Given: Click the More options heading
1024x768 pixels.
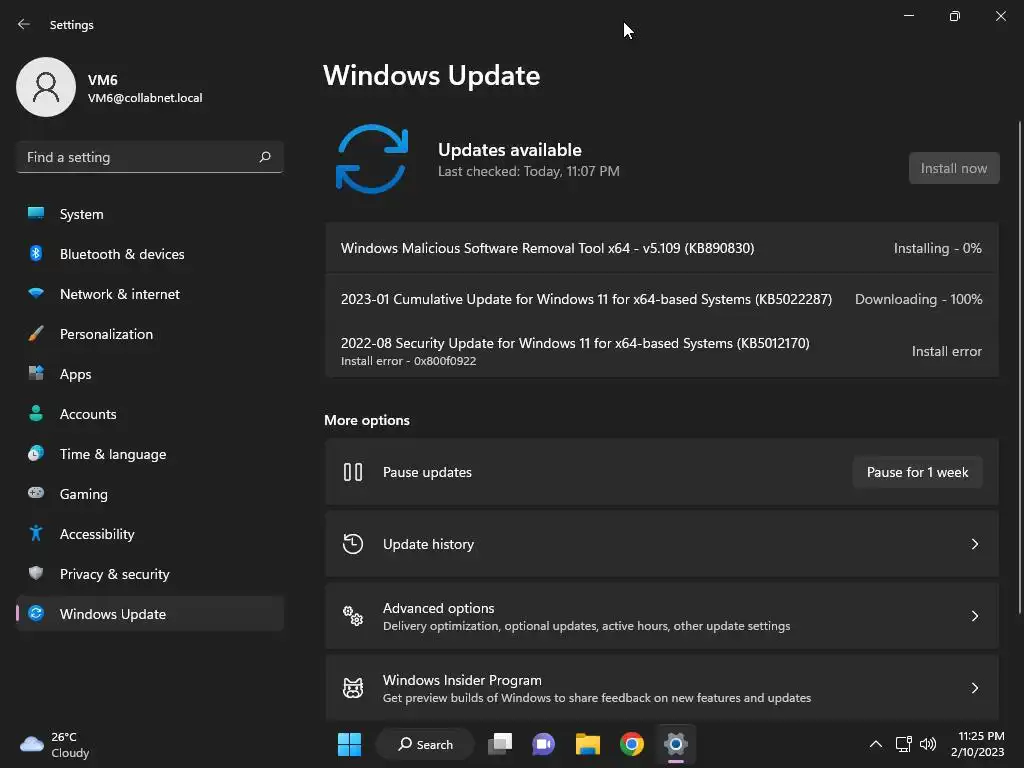Looking at the screenshot, I should point(366,420).
